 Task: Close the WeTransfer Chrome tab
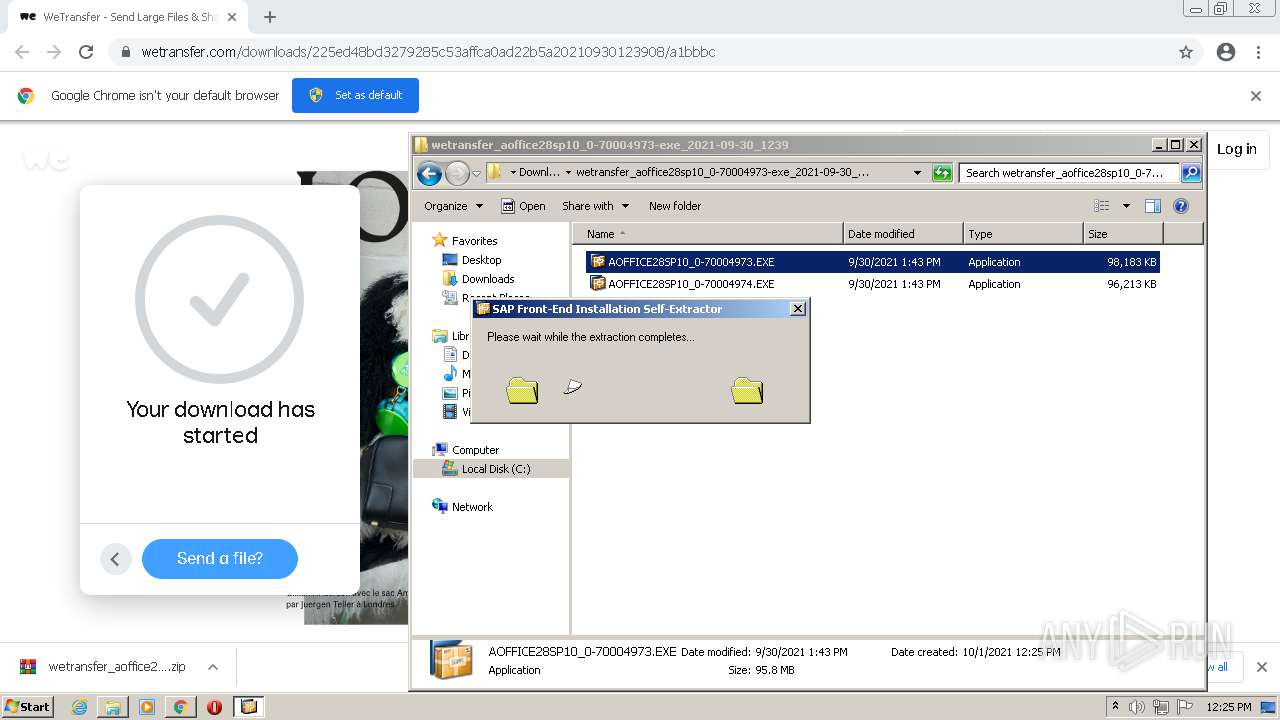[232, 17]
